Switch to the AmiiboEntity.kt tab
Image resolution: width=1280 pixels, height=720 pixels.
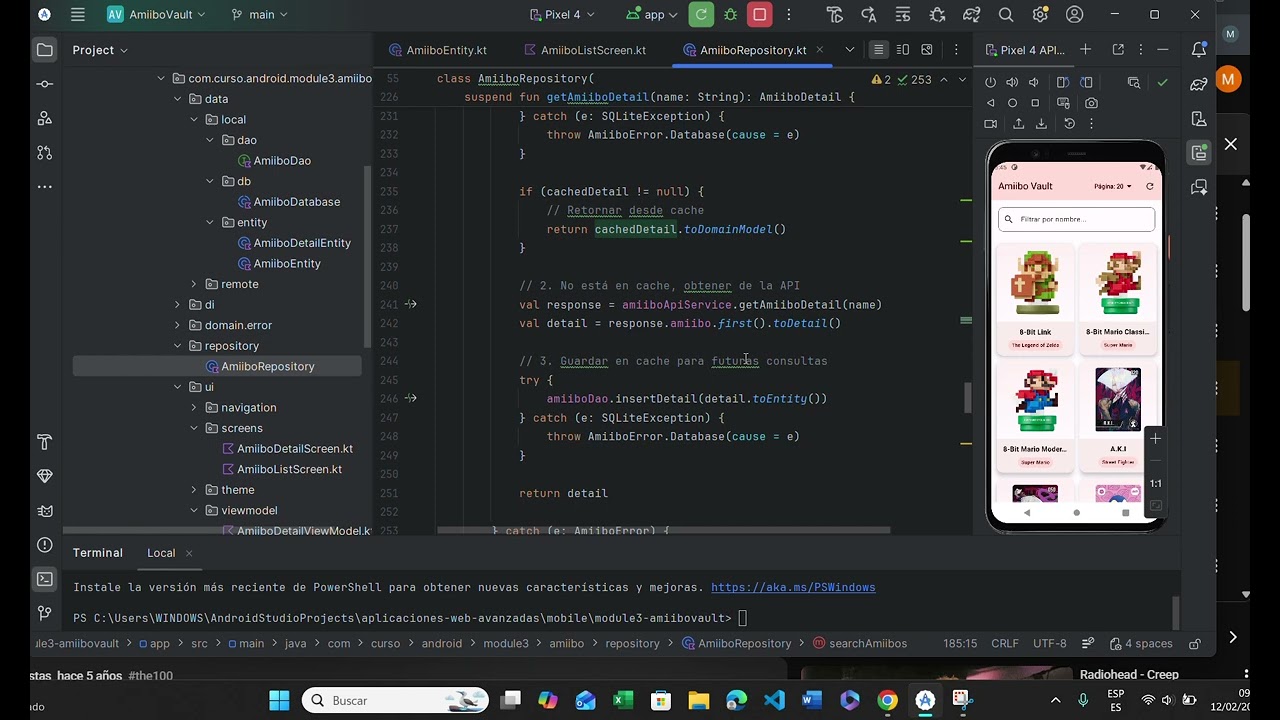point(437,50)
